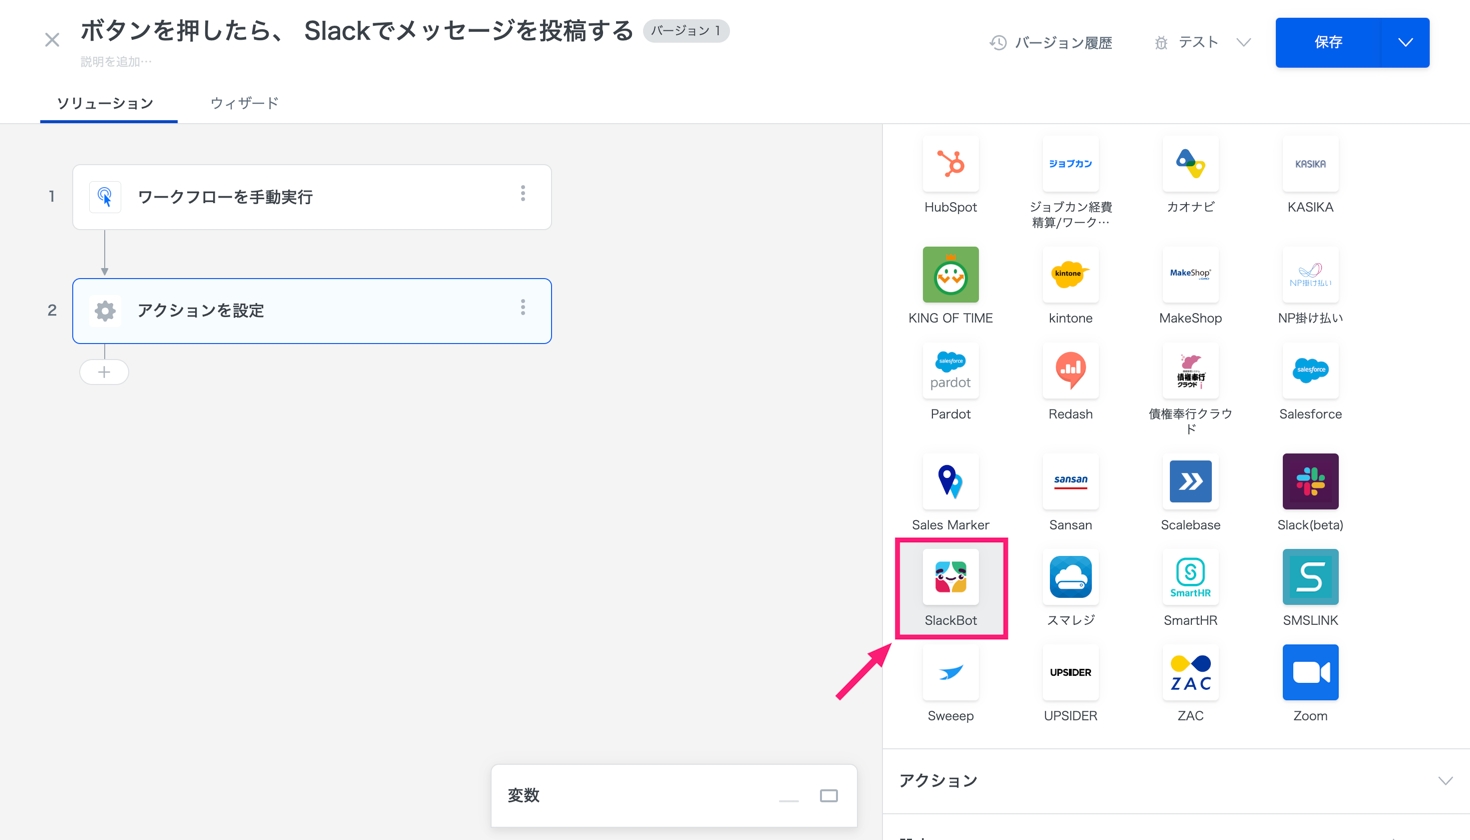Open options menu for ワークフローを手動実行 step
The image size is (1470, 840).
(523, 194)
